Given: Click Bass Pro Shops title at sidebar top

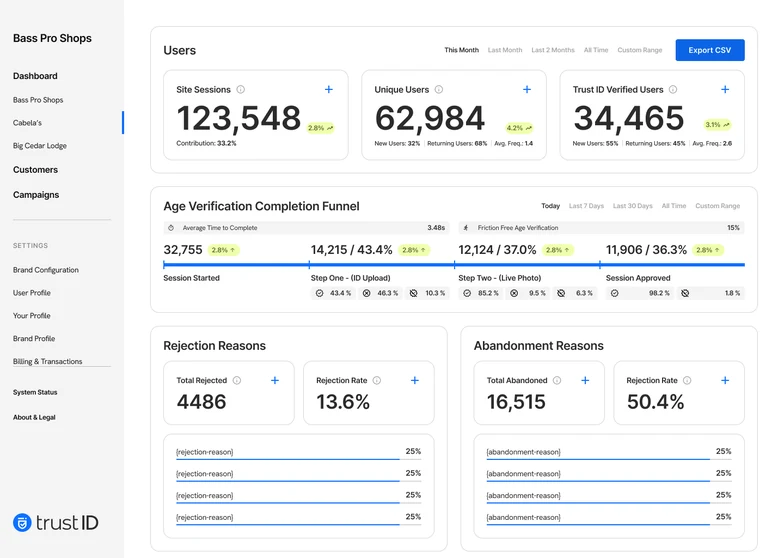Looking at the screenshot, I should click(52, 38).
